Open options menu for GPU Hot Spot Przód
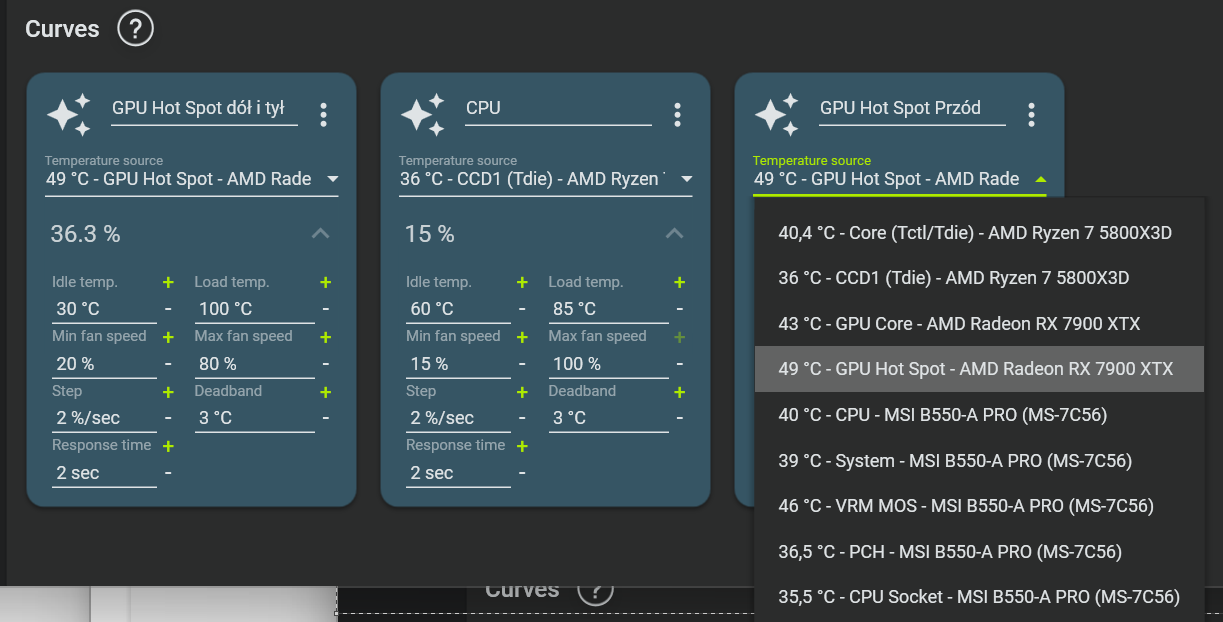Screen dimensions: 1223x622 1031,115
